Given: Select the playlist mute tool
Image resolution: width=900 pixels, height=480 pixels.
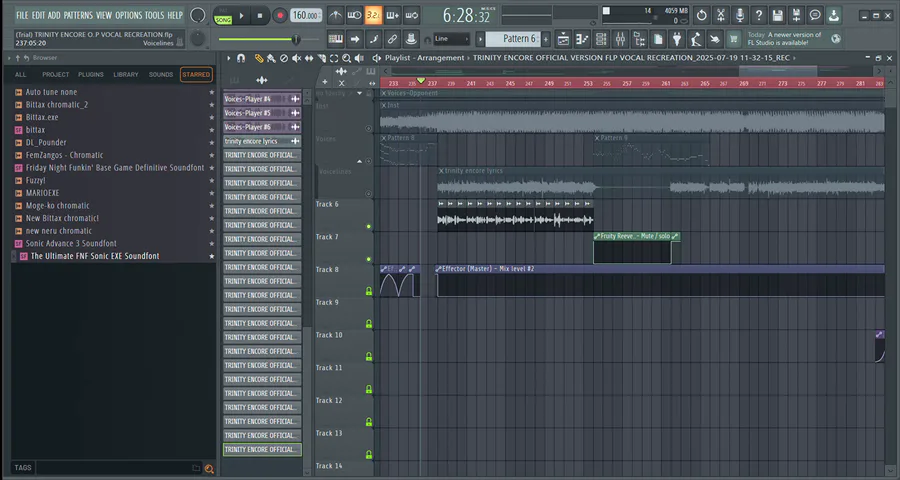Looking at the screenshot, I should [296, 58].
